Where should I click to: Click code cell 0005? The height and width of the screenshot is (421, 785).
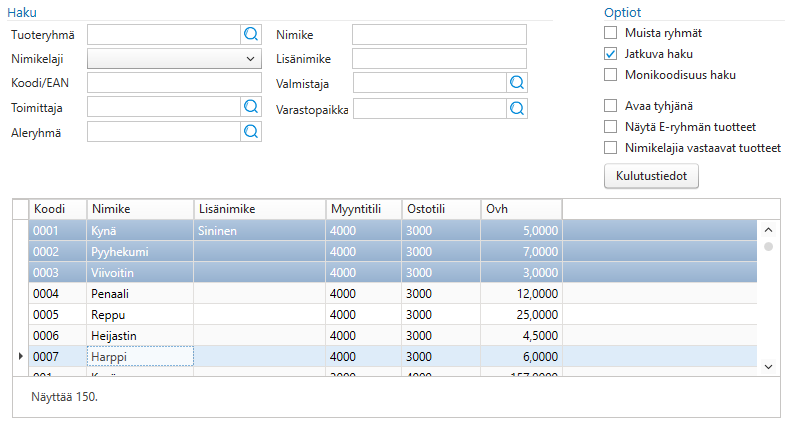coord(58,315)
